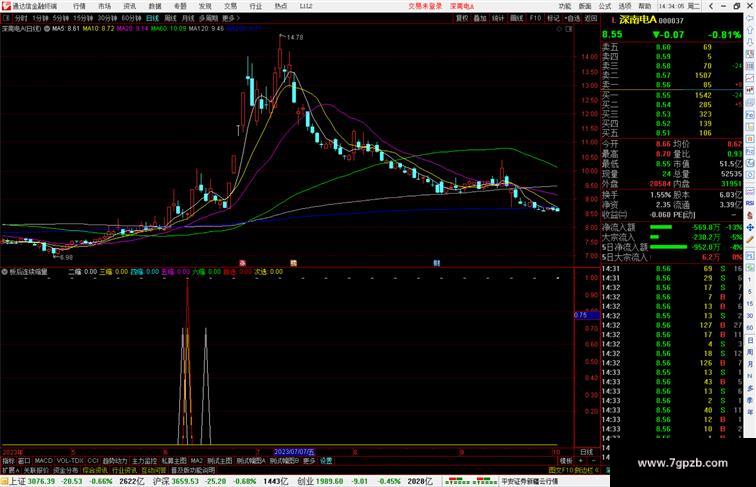Viewport: 756px width, 487px height.
Task: Switch sub-chart indicator to MACD
Action: 43,461
